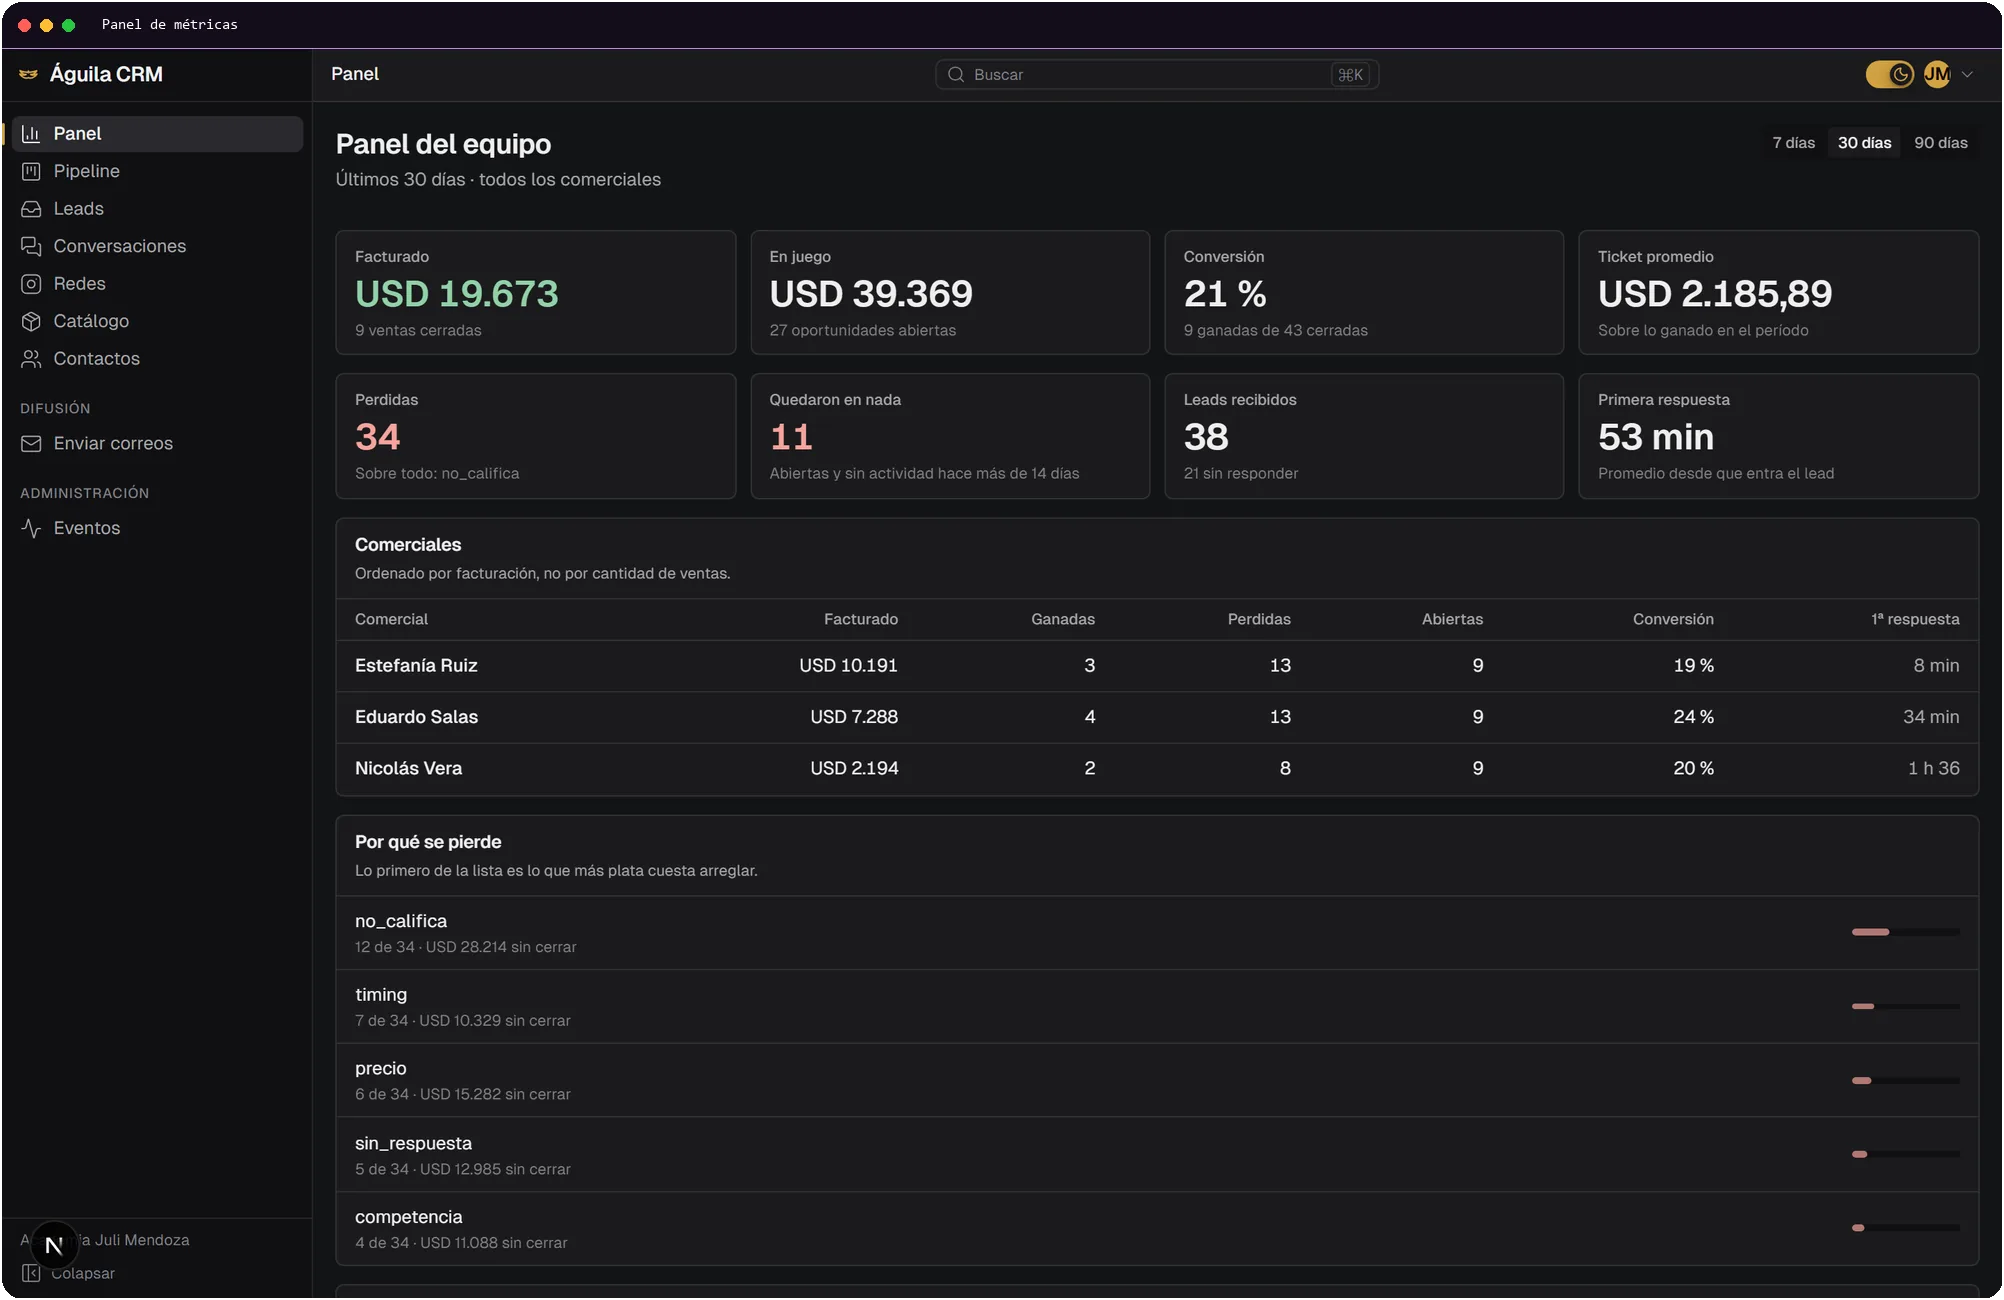Focus the Buscar search field

point(1157,75)
